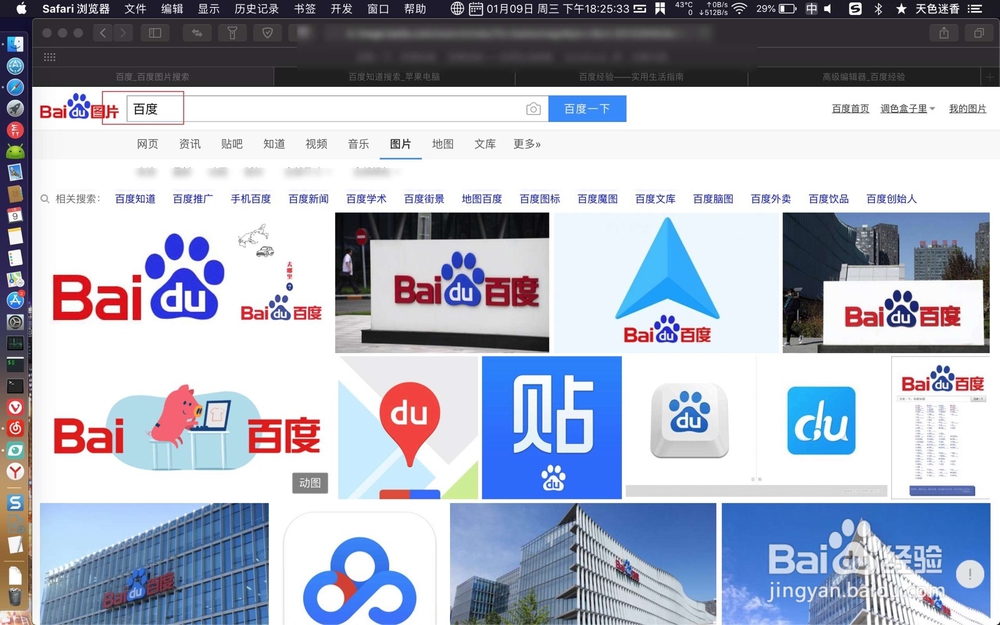Open the green Android icon in the Dock
This screenshot has width=1000, height=625.
click(x=15, y=151)
